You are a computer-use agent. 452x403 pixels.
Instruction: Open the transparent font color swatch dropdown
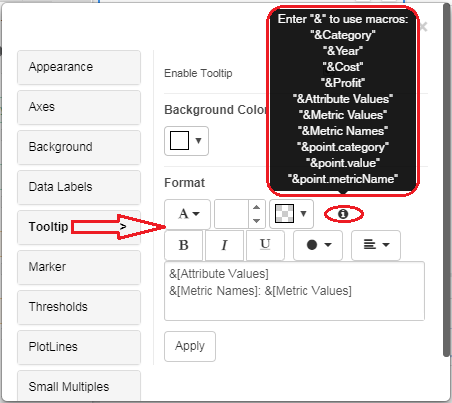tap(291, 214)
